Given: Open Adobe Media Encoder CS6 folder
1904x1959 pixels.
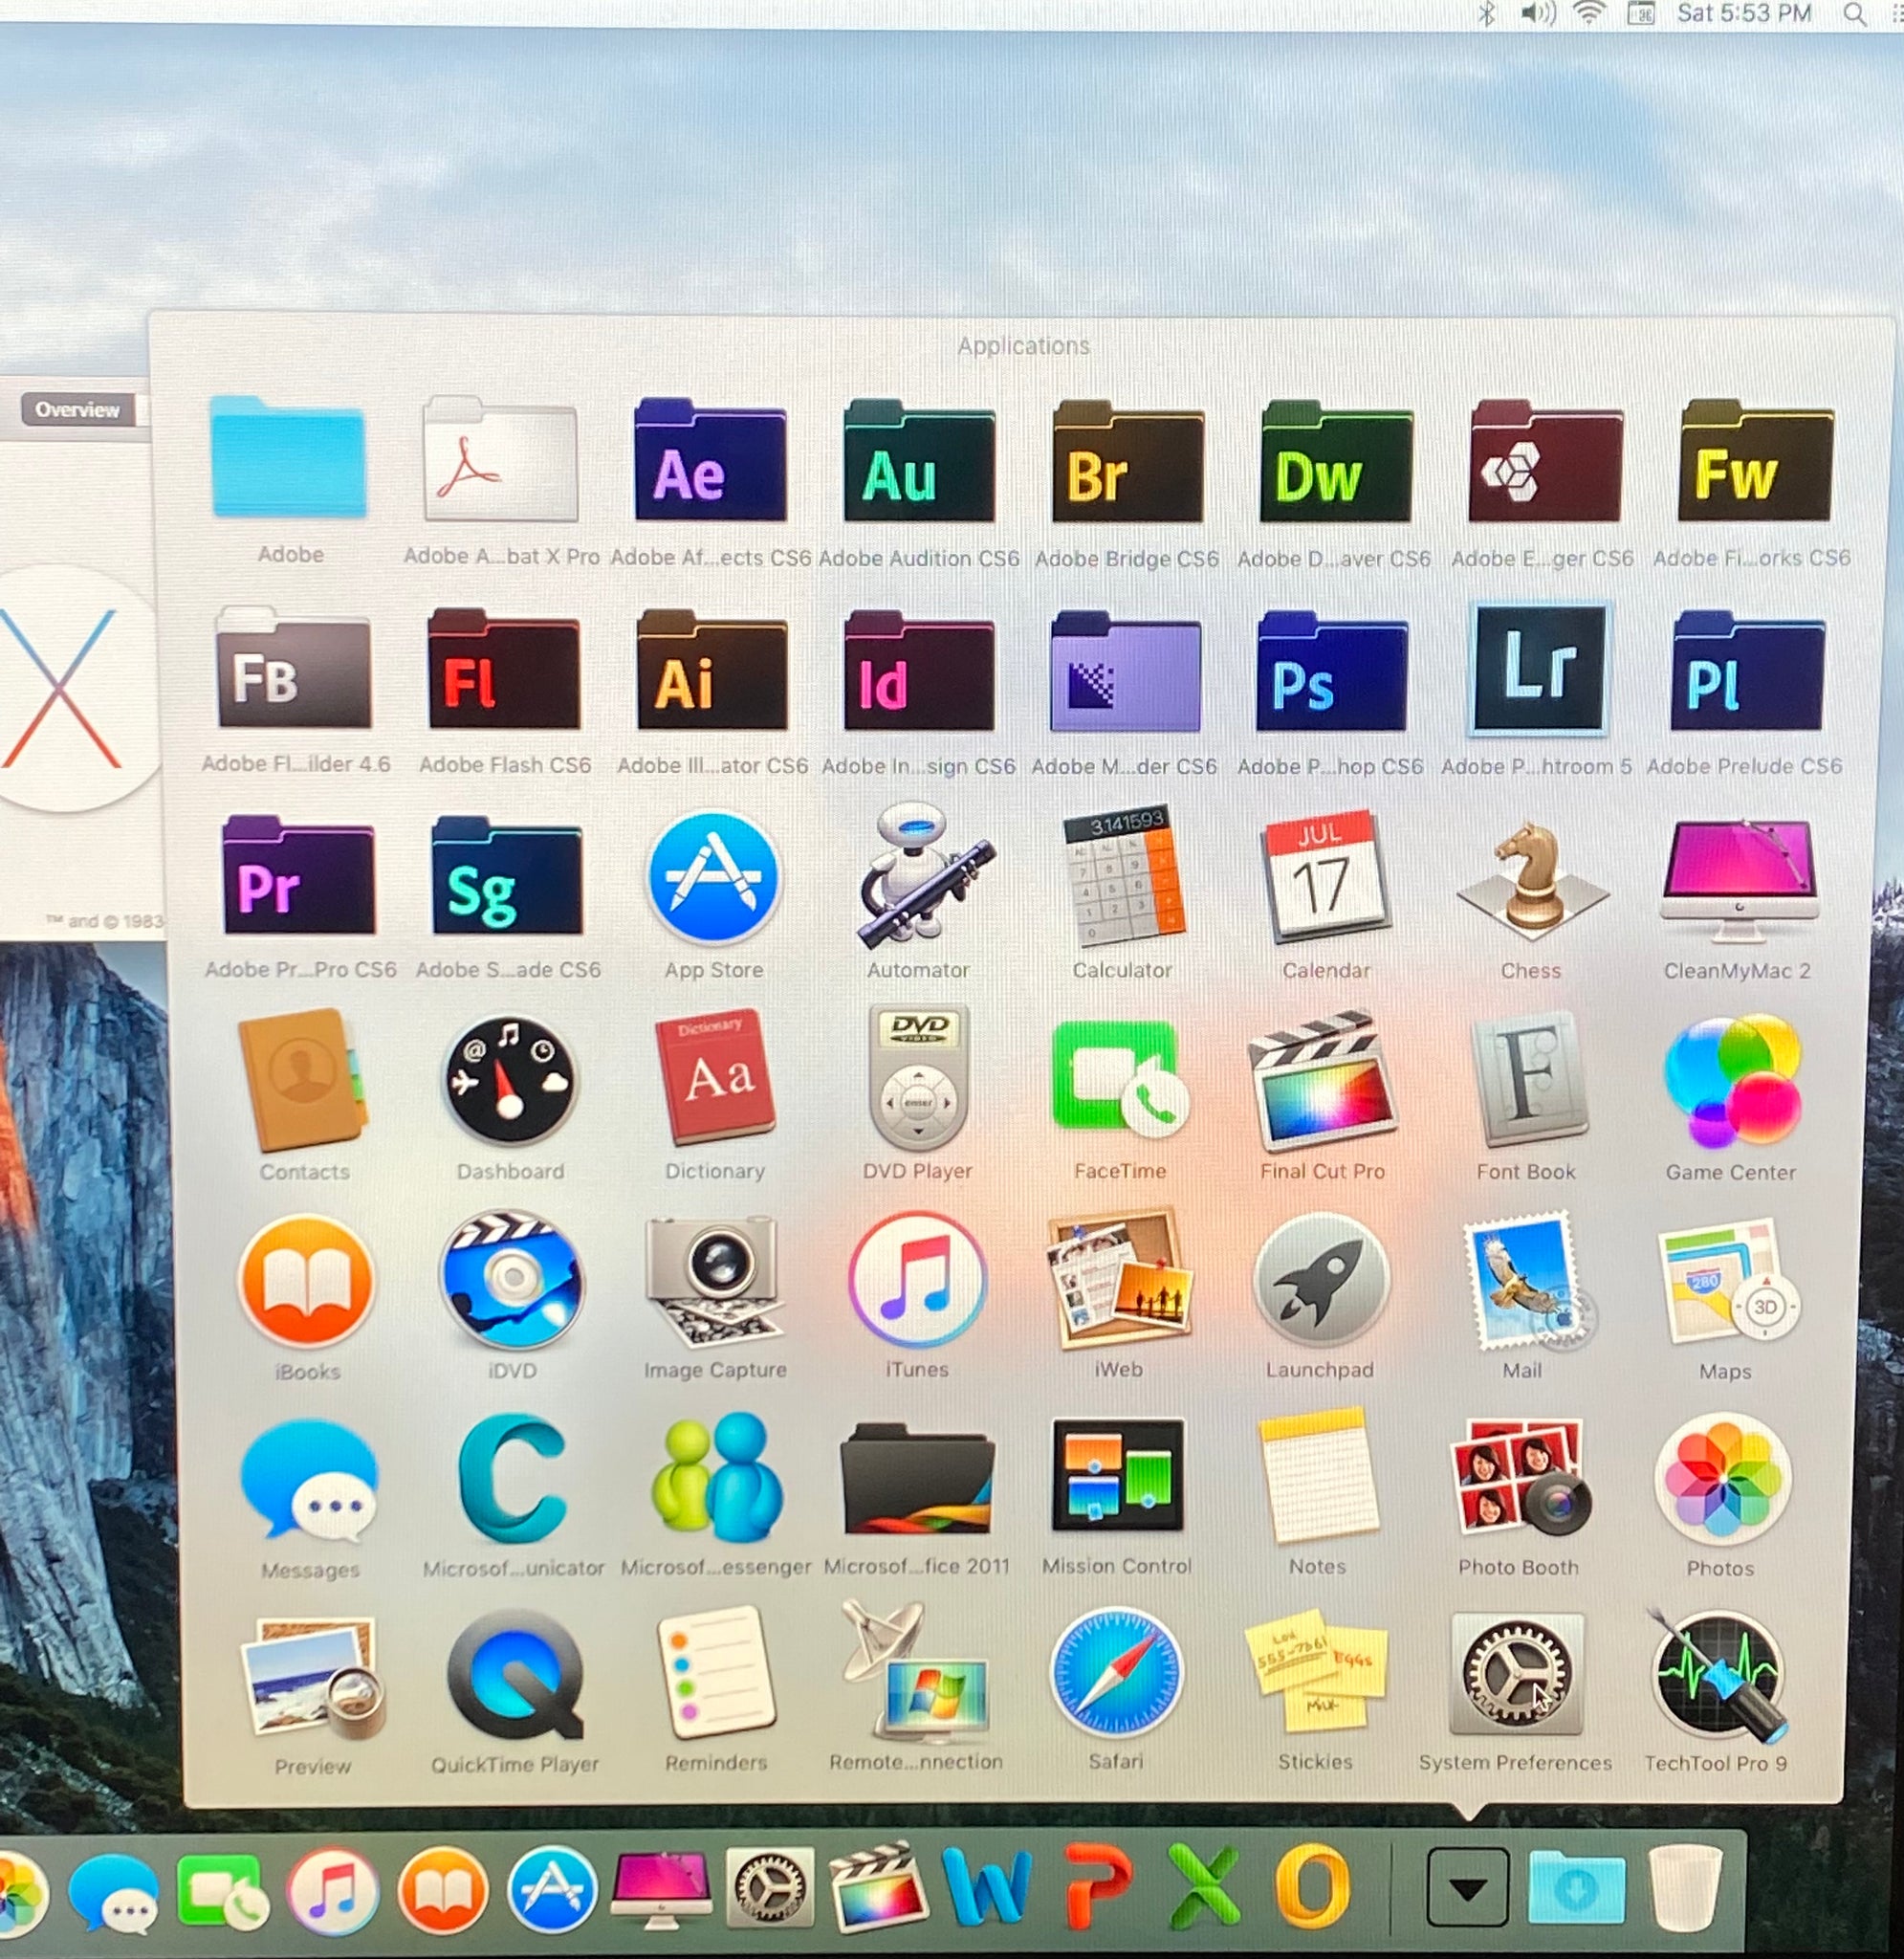Looking at the screenshot, I should 1125,671.
